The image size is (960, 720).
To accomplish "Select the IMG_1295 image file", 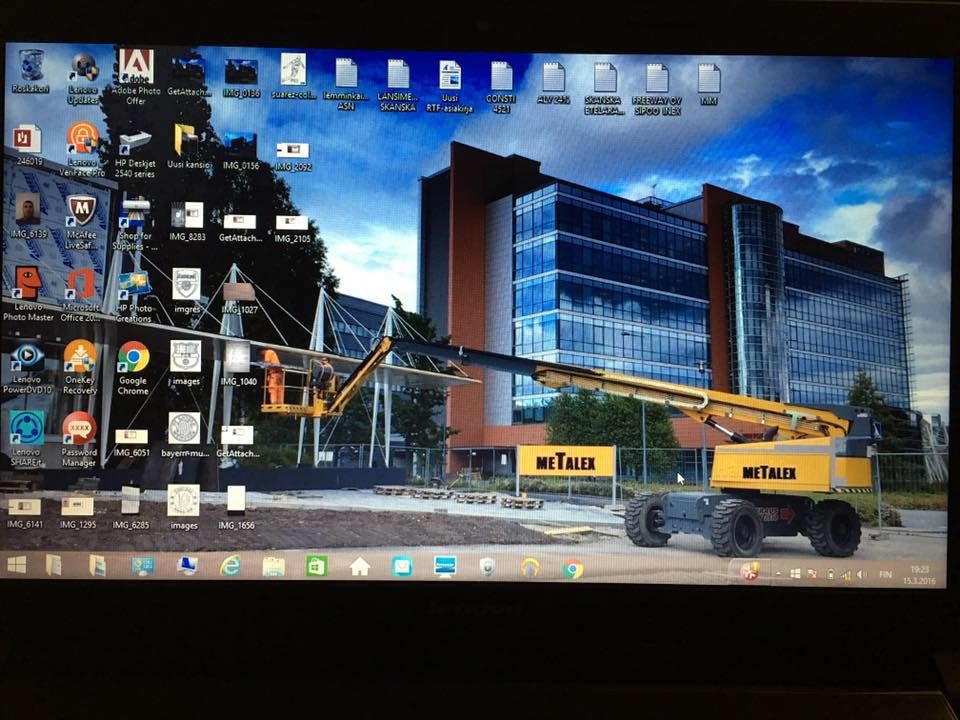I will point(78,513).
